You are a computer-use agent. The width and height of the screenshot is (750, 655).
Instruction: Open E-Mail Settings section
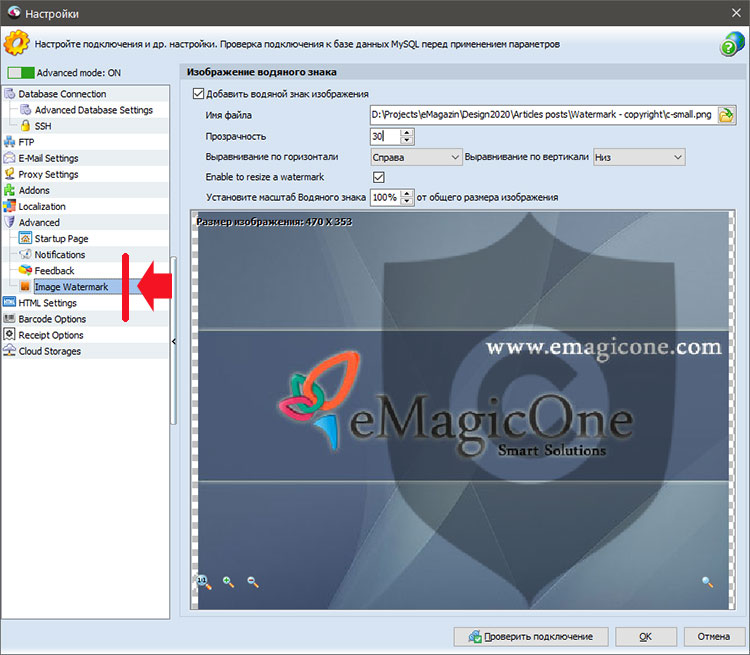click(x=48, y=158)
